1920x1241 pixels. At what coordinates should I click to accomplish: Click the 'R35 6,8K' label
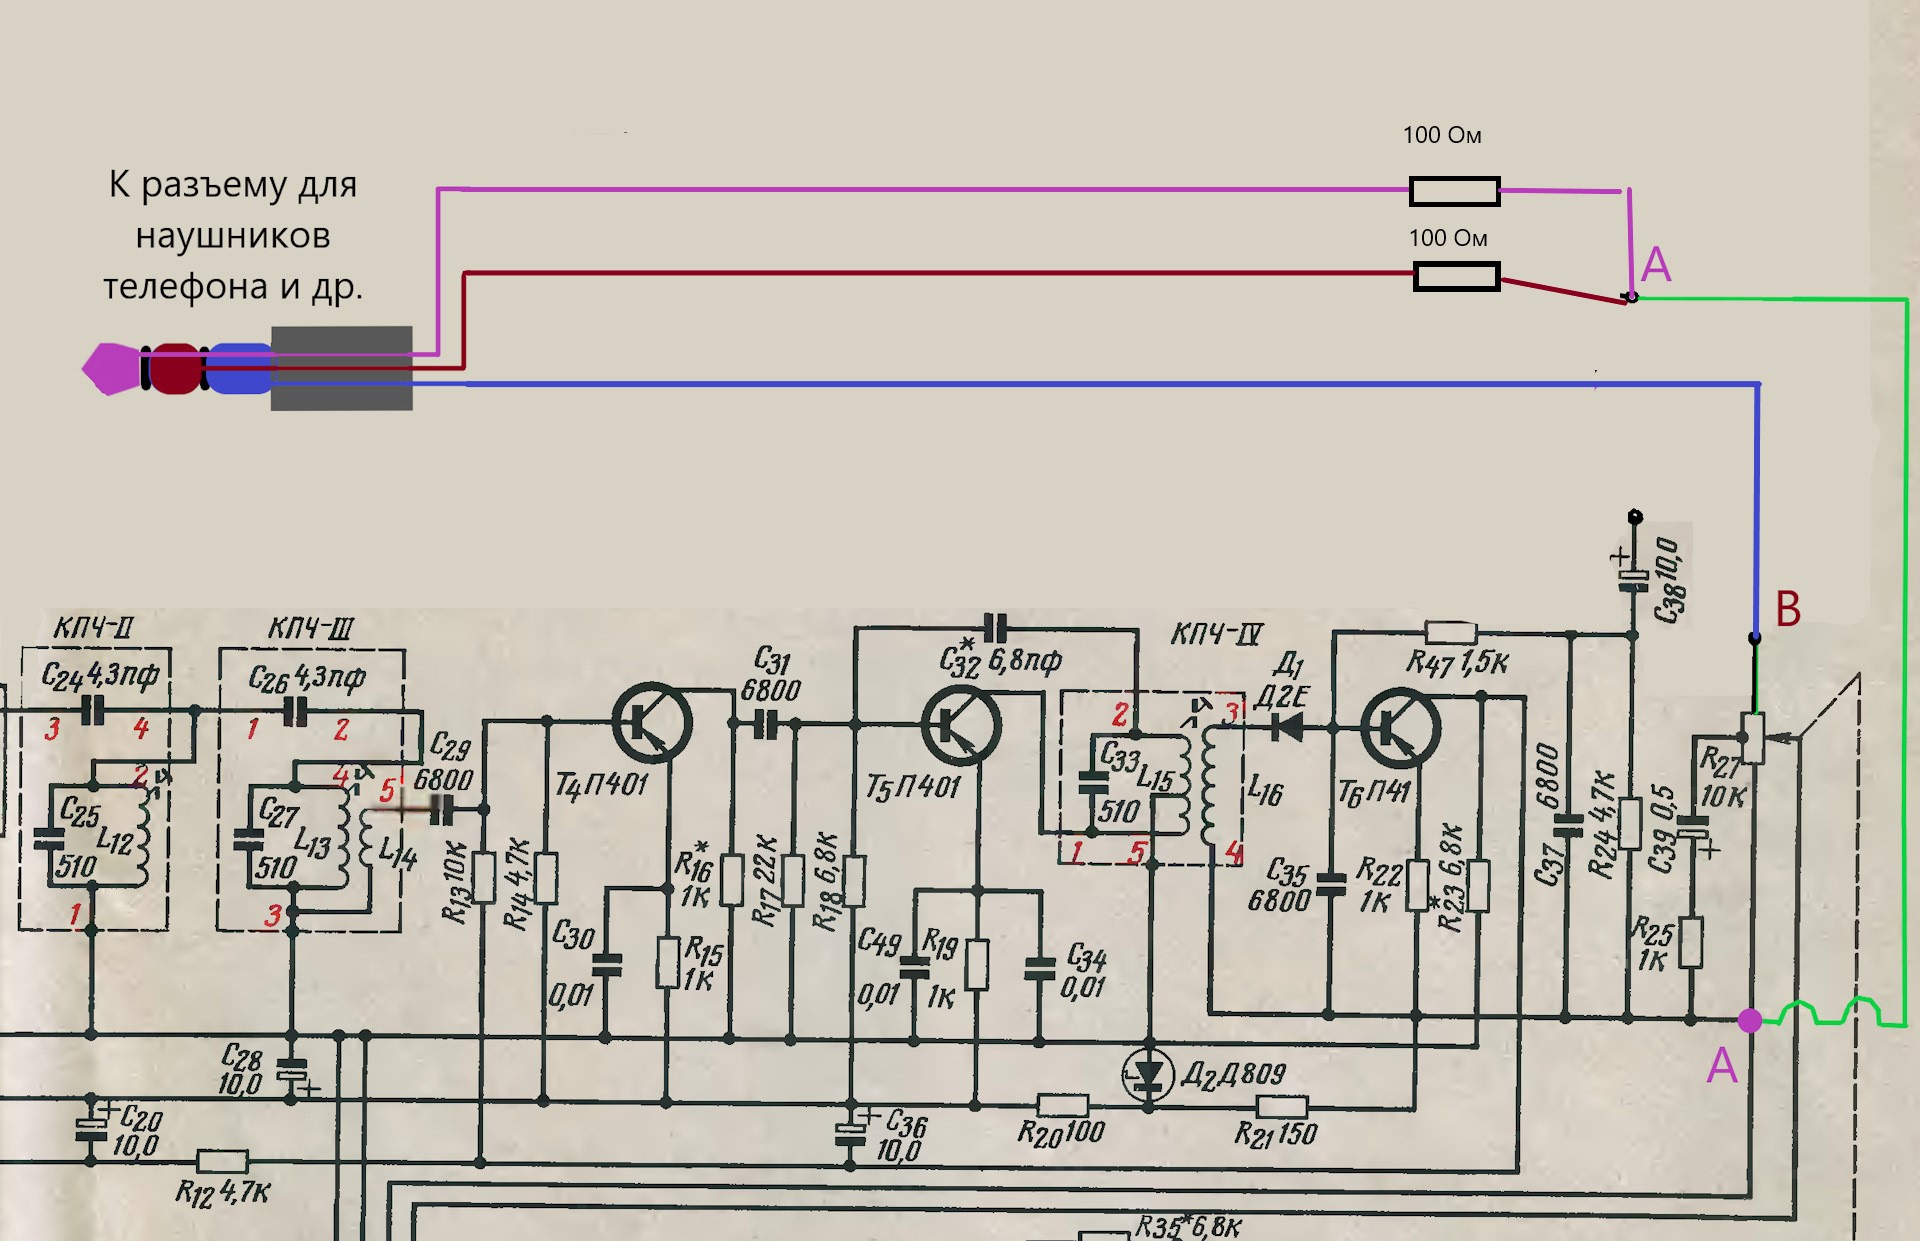[1188, 1227]
